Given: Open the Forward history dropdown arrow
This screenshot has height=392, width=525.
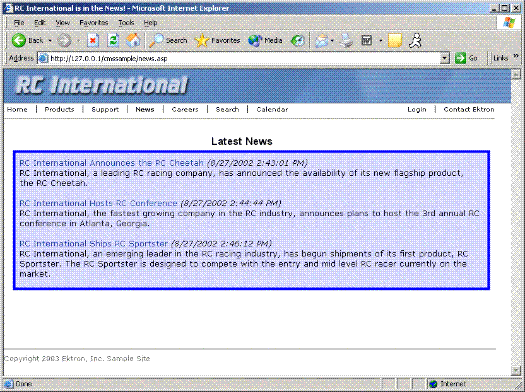Looking at the screenshot, I should click(x=78, y=41).
